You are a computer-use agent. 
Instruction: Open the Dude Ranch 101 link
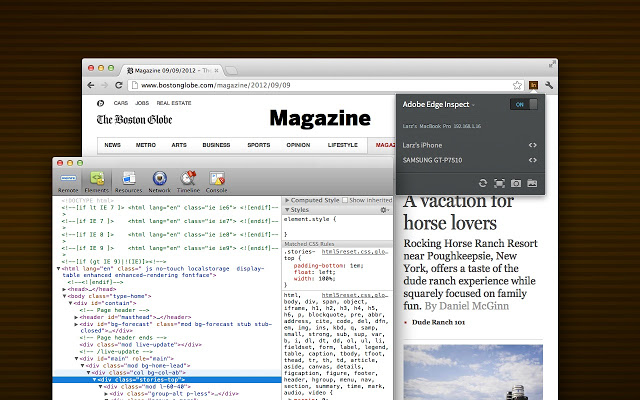point(438,322)
